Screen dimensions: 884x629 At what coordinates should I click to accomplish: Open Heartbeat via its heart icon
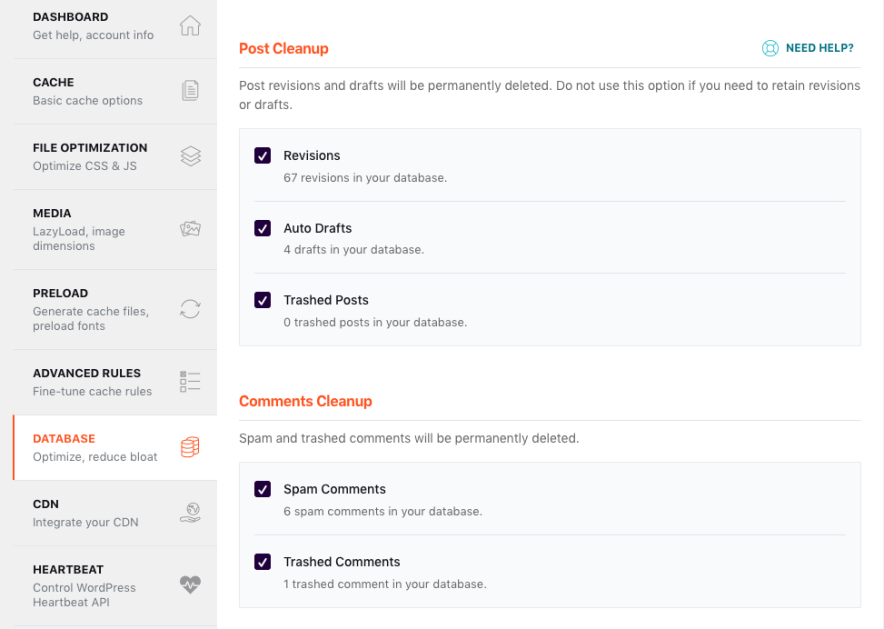pos(190,585)
